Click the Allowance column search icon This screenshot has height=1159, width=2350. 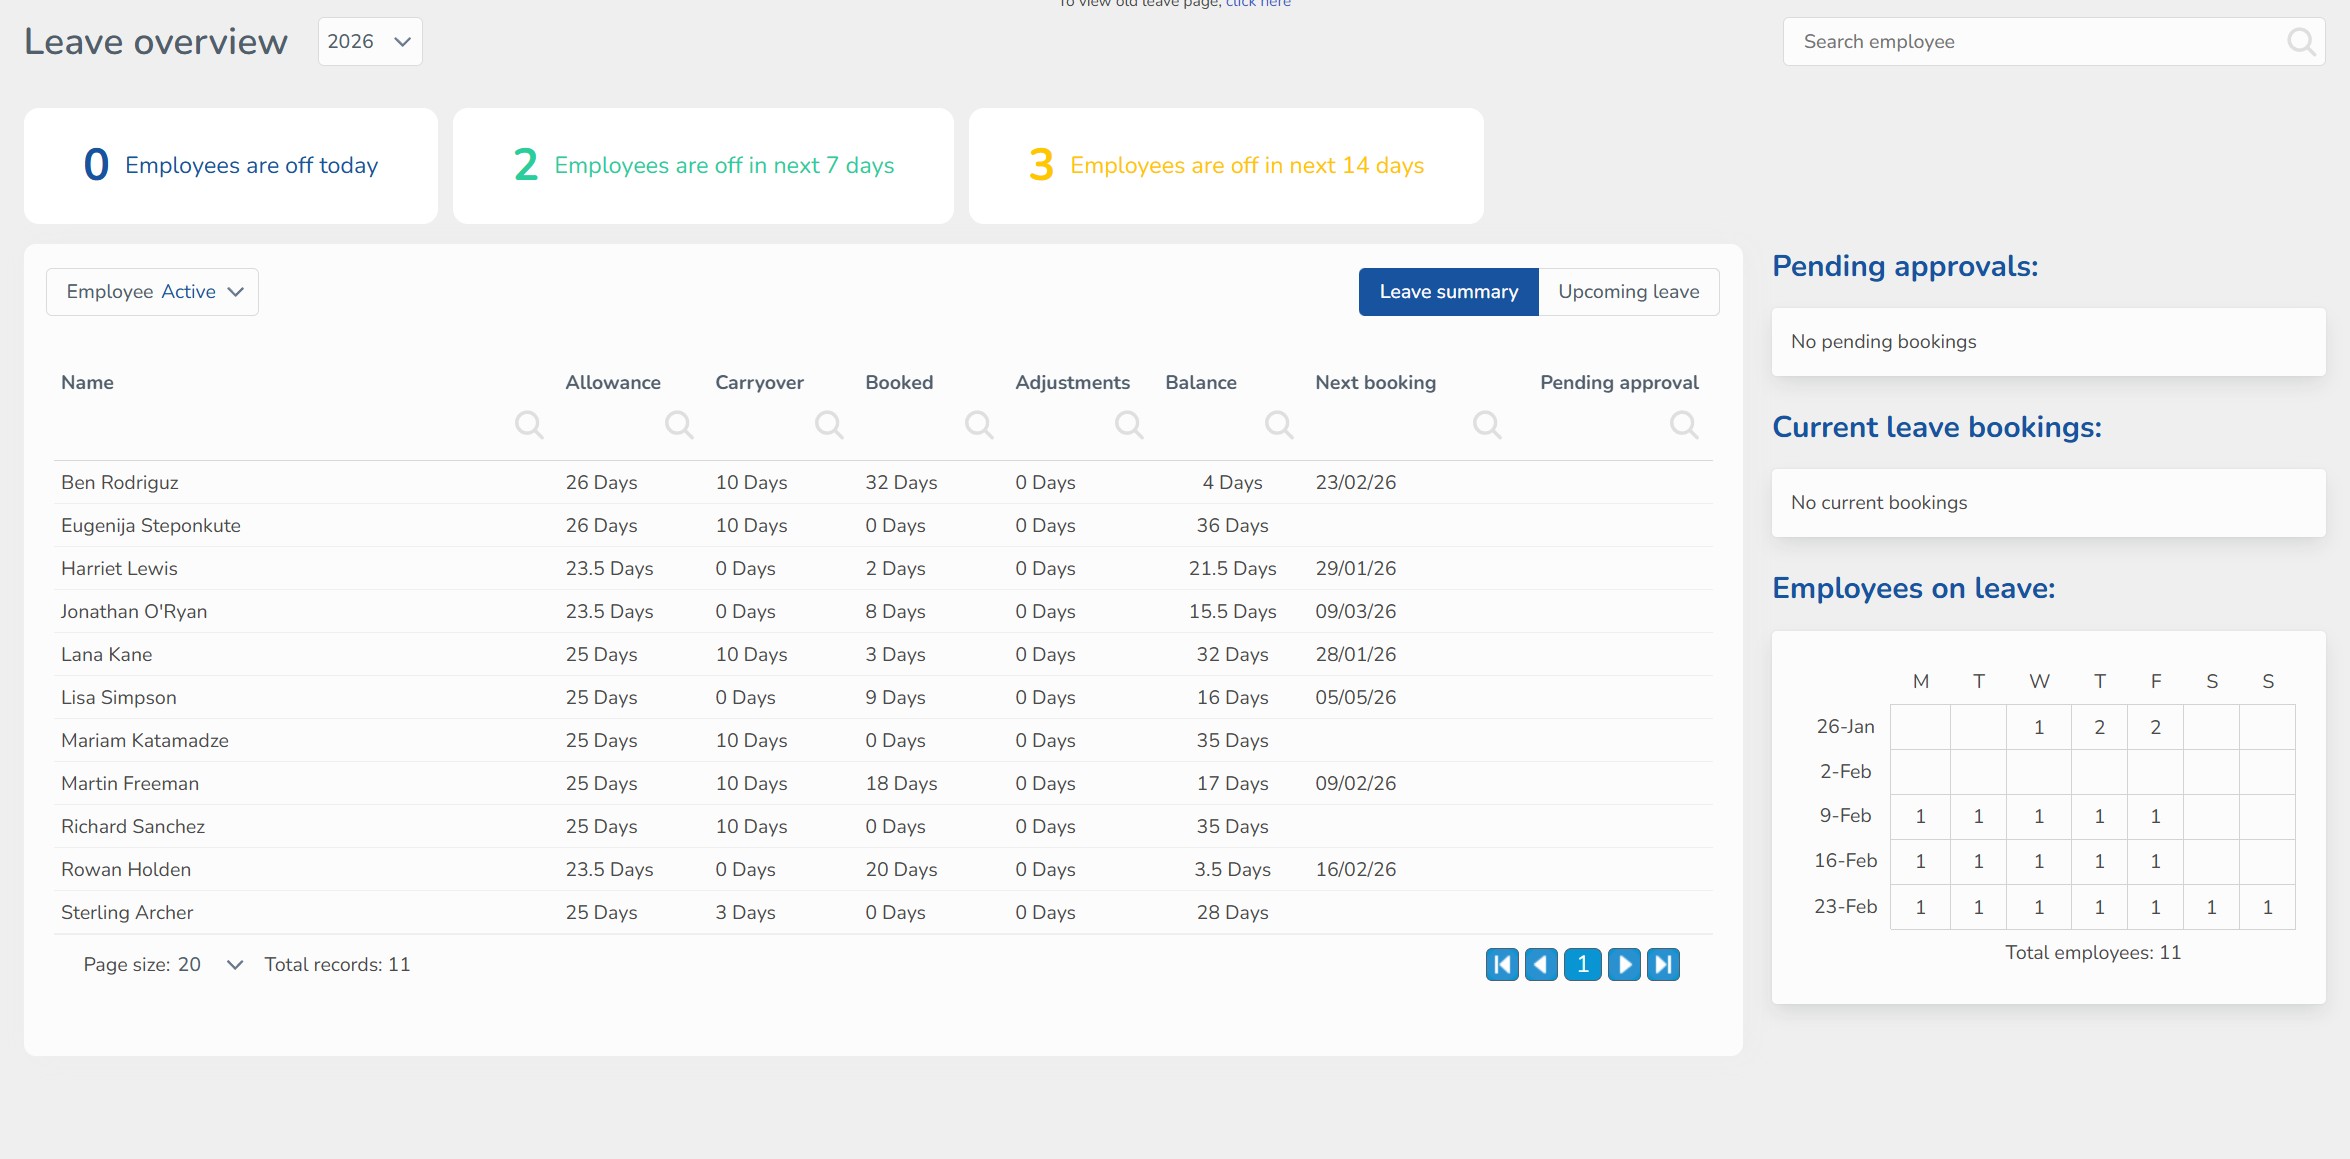pyautogui.click(x=679, y=425)
